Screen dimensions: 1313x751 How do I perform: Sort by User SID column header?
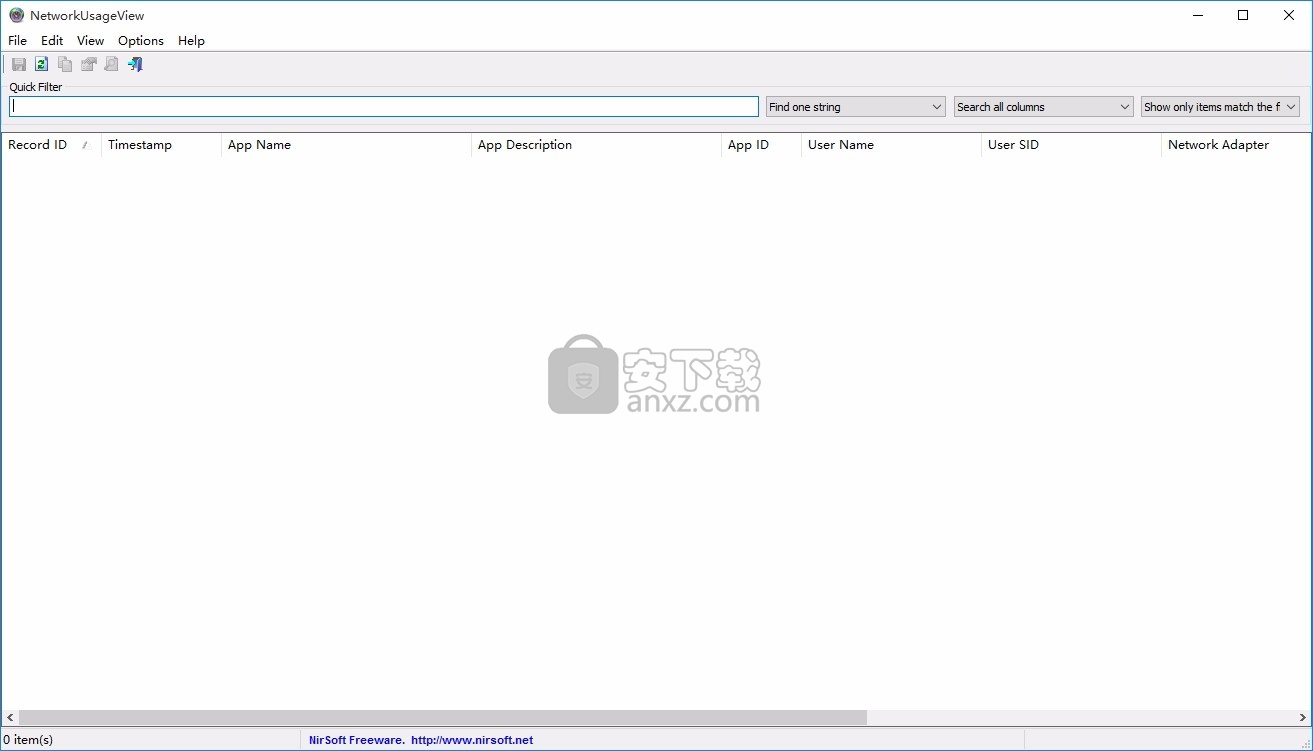pos(1071,145)
